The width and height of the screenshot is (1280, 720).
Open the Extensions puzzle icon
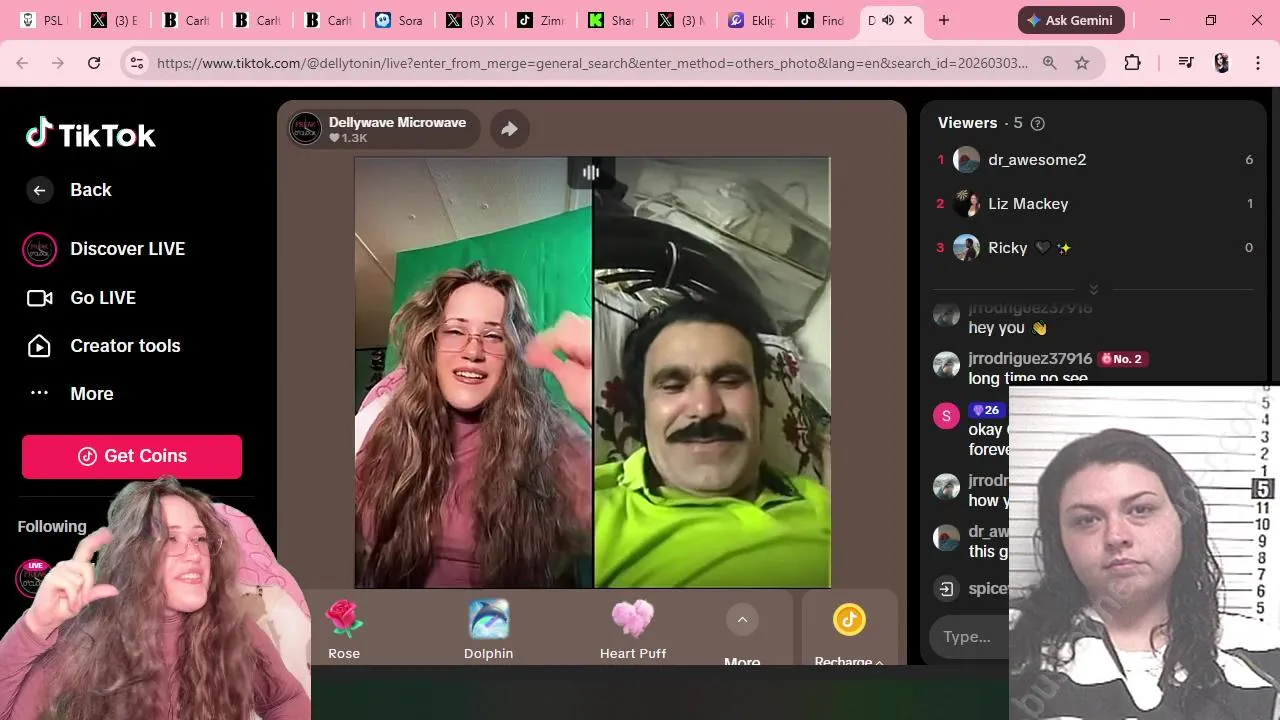1132,63
